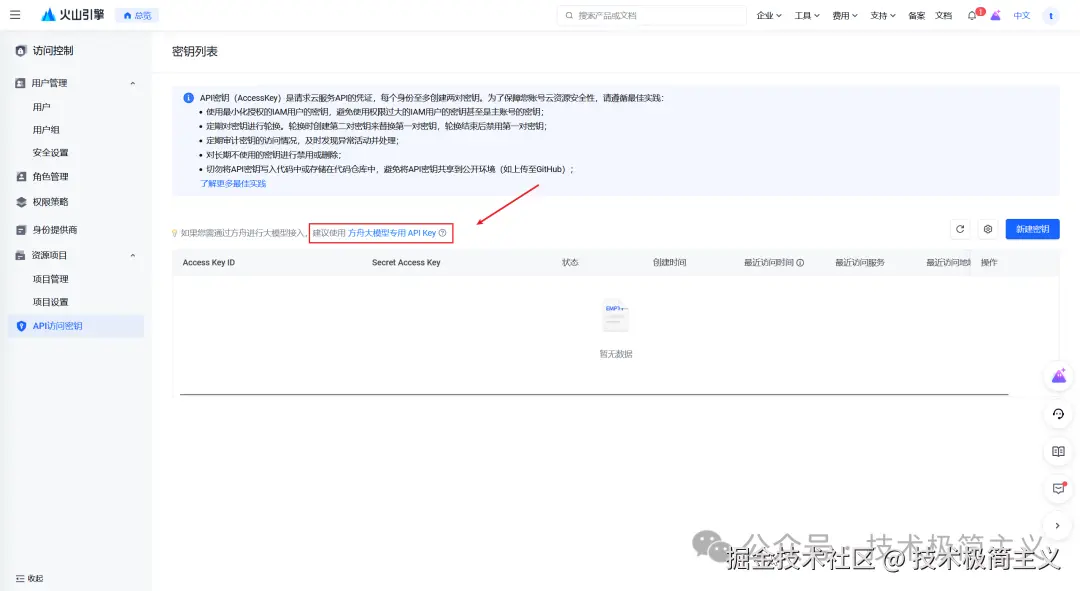The width and height of the screenshot is (1080, 591).
Task: Open the floating feedback message icon
Action: (x=1059, y=488)
